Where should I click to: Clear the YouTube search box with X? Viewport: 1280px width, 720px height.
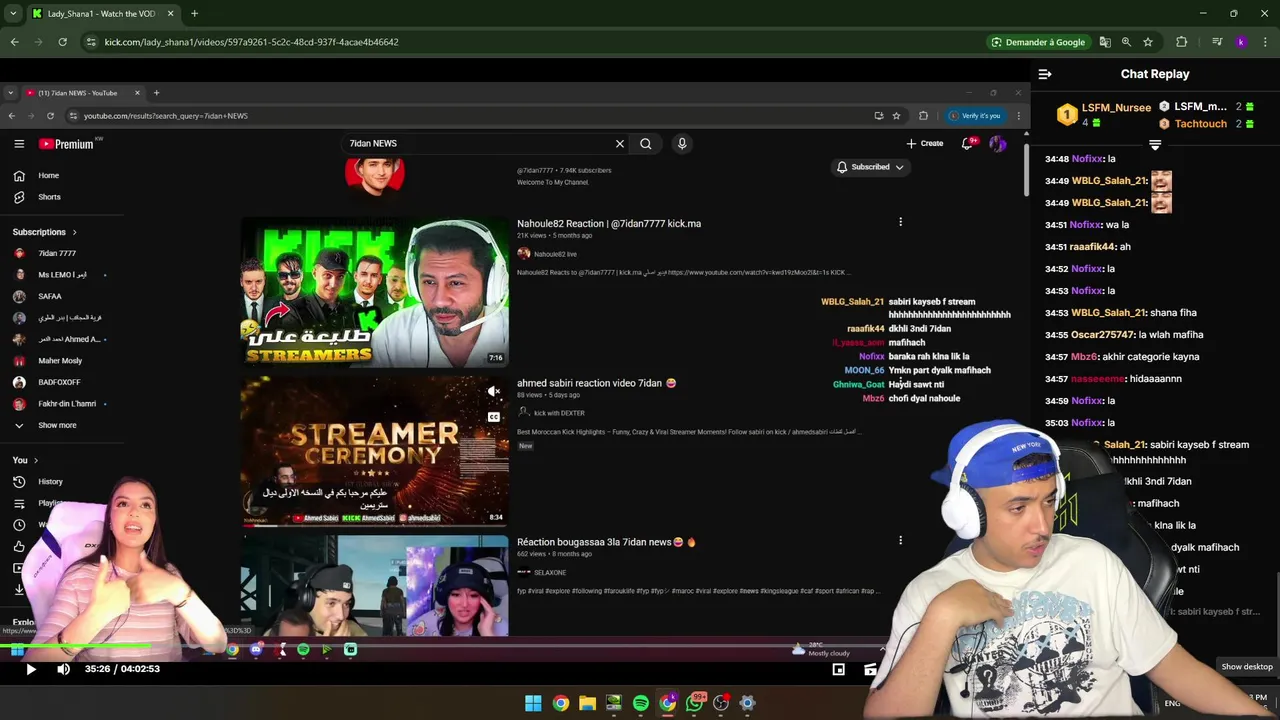(620, 144)
